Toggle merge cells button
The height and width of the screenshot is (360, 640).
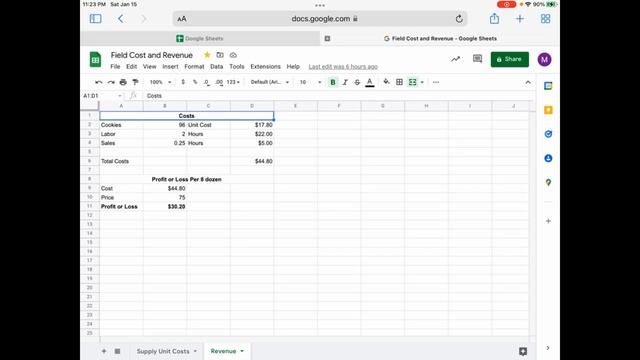[x=413, y=82]
